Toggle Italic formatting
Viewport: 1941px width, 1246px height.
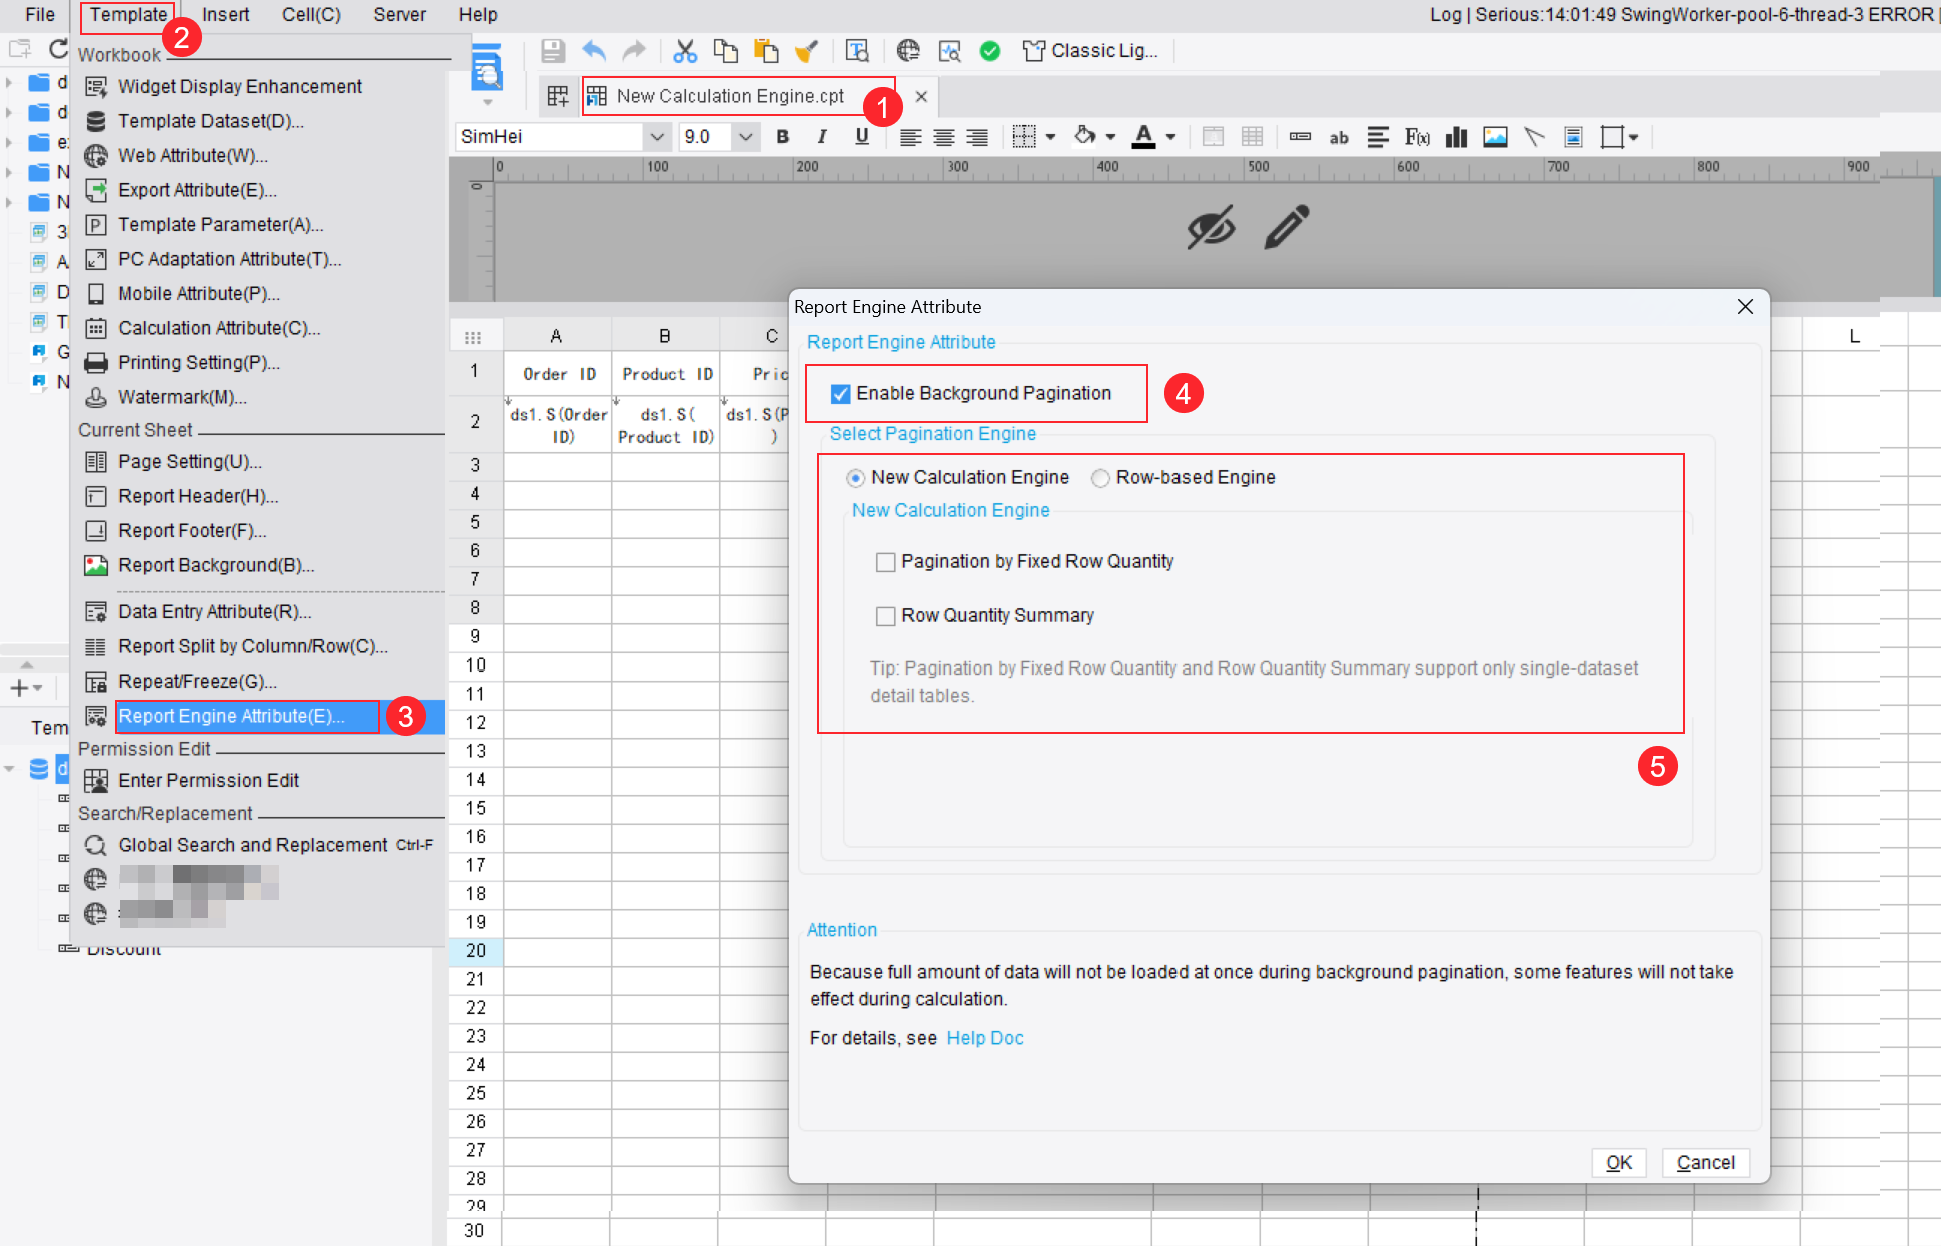822,137
